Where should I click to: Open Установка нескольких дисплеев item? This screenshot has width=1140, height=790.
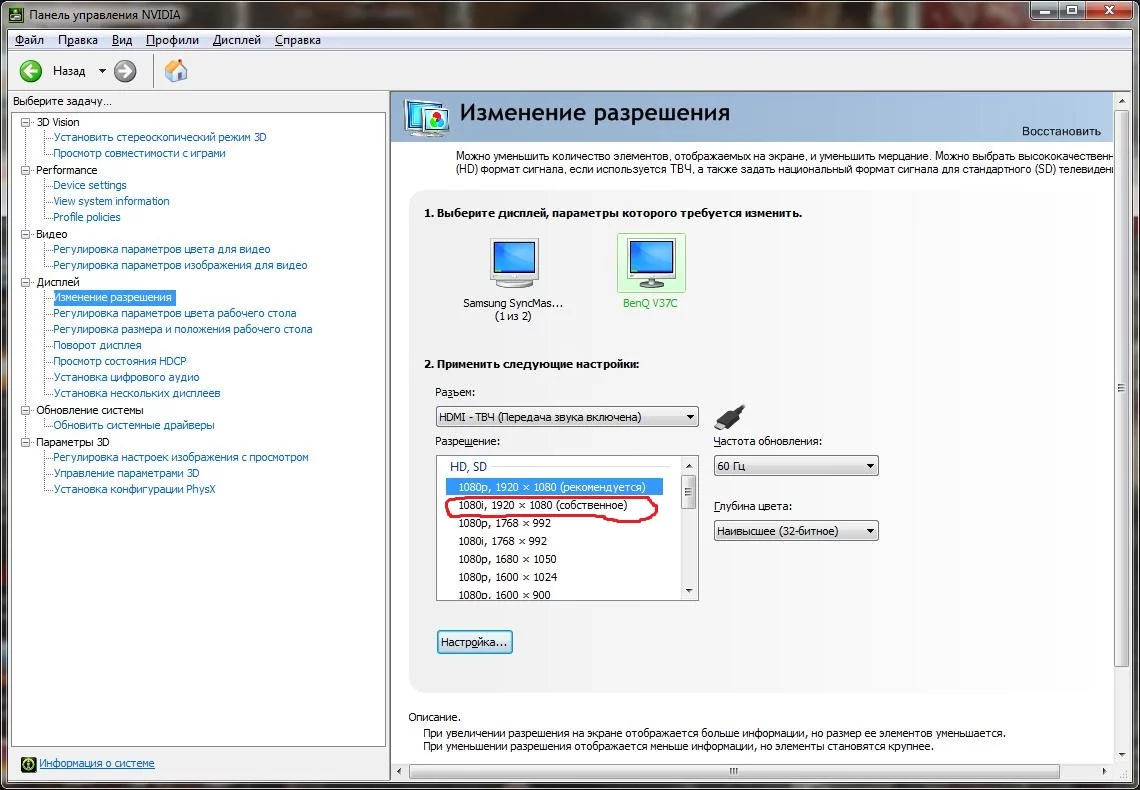tap(137, 393)
